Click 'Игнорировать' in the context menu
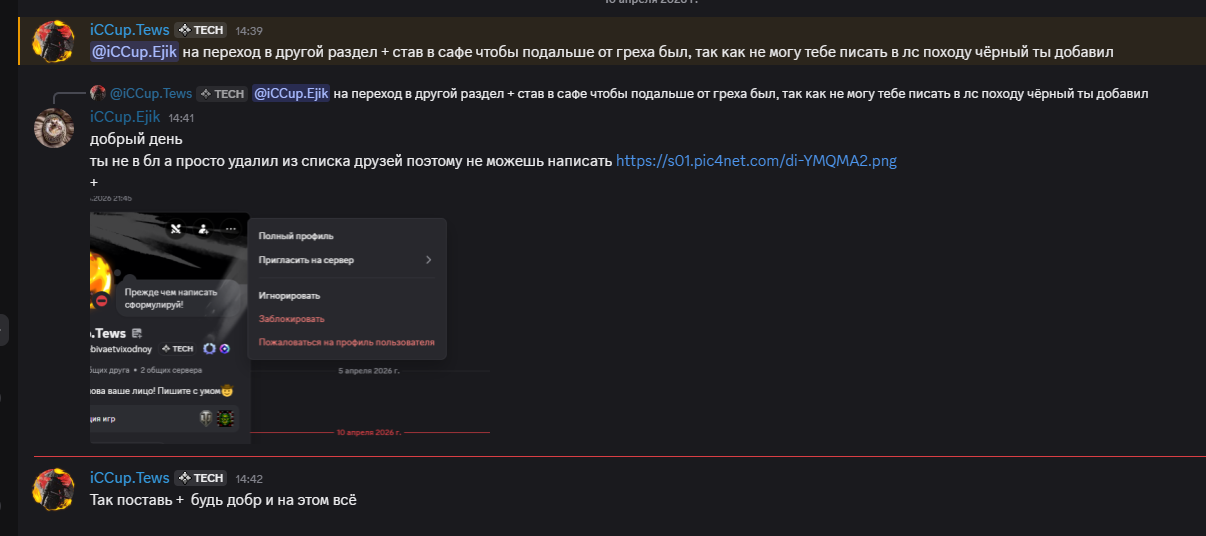 click(x=289, y=296)
